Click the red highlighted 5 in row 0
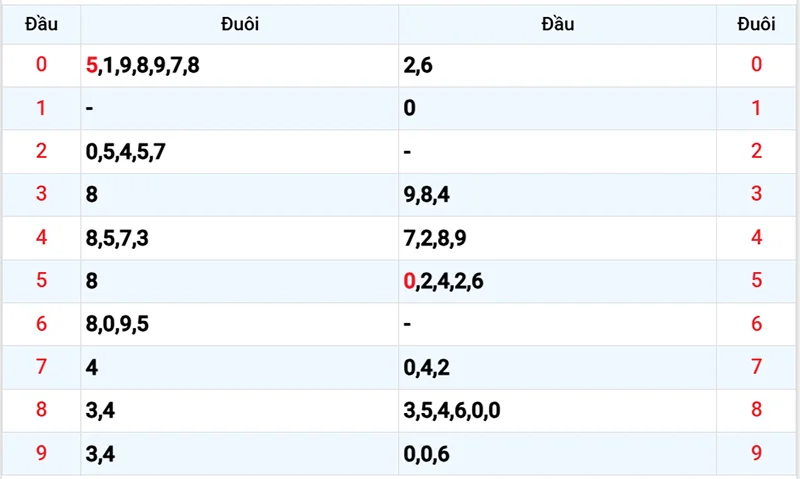Image resolution: width=800 pixels, height=479 pixels. (92, 66)
